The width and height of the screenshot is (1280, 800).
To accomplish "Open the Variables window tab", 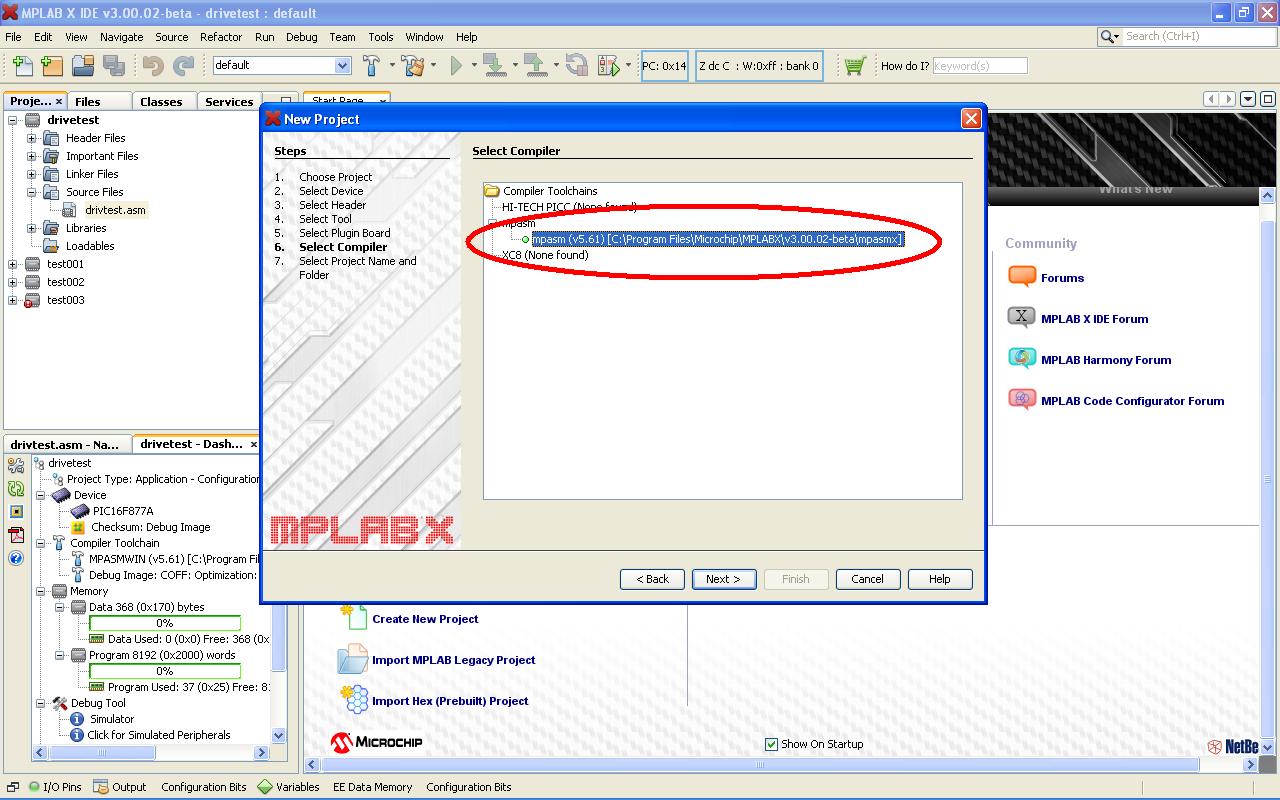I will pyautogui.click(x=288, y=787).
